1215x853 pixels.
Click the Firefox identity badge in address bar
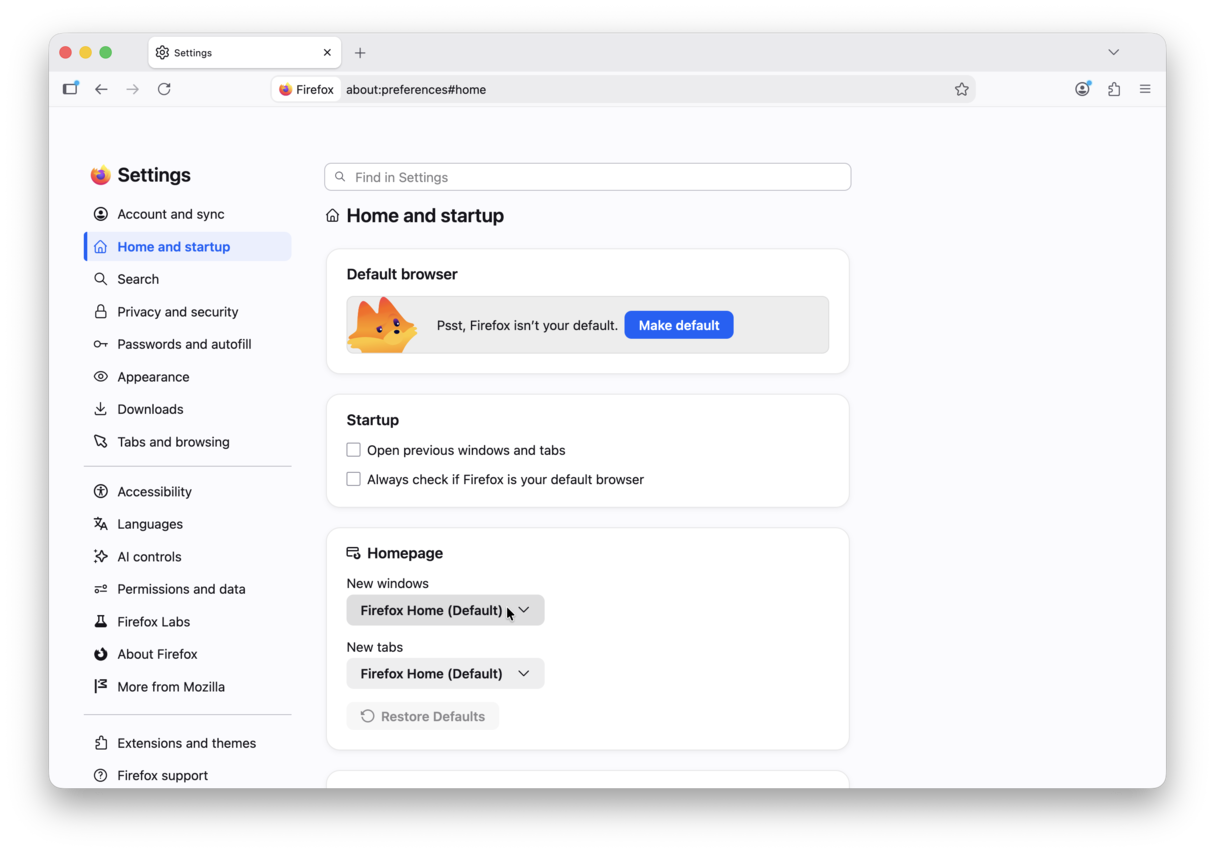point(307,89)
